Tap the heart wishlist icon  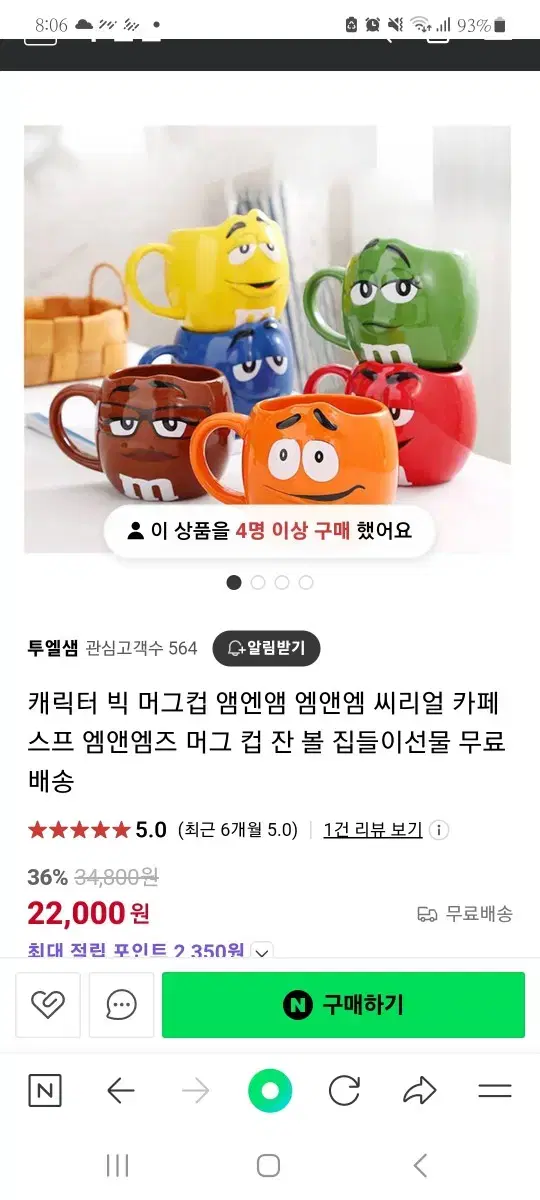[x=48, y=1005]
